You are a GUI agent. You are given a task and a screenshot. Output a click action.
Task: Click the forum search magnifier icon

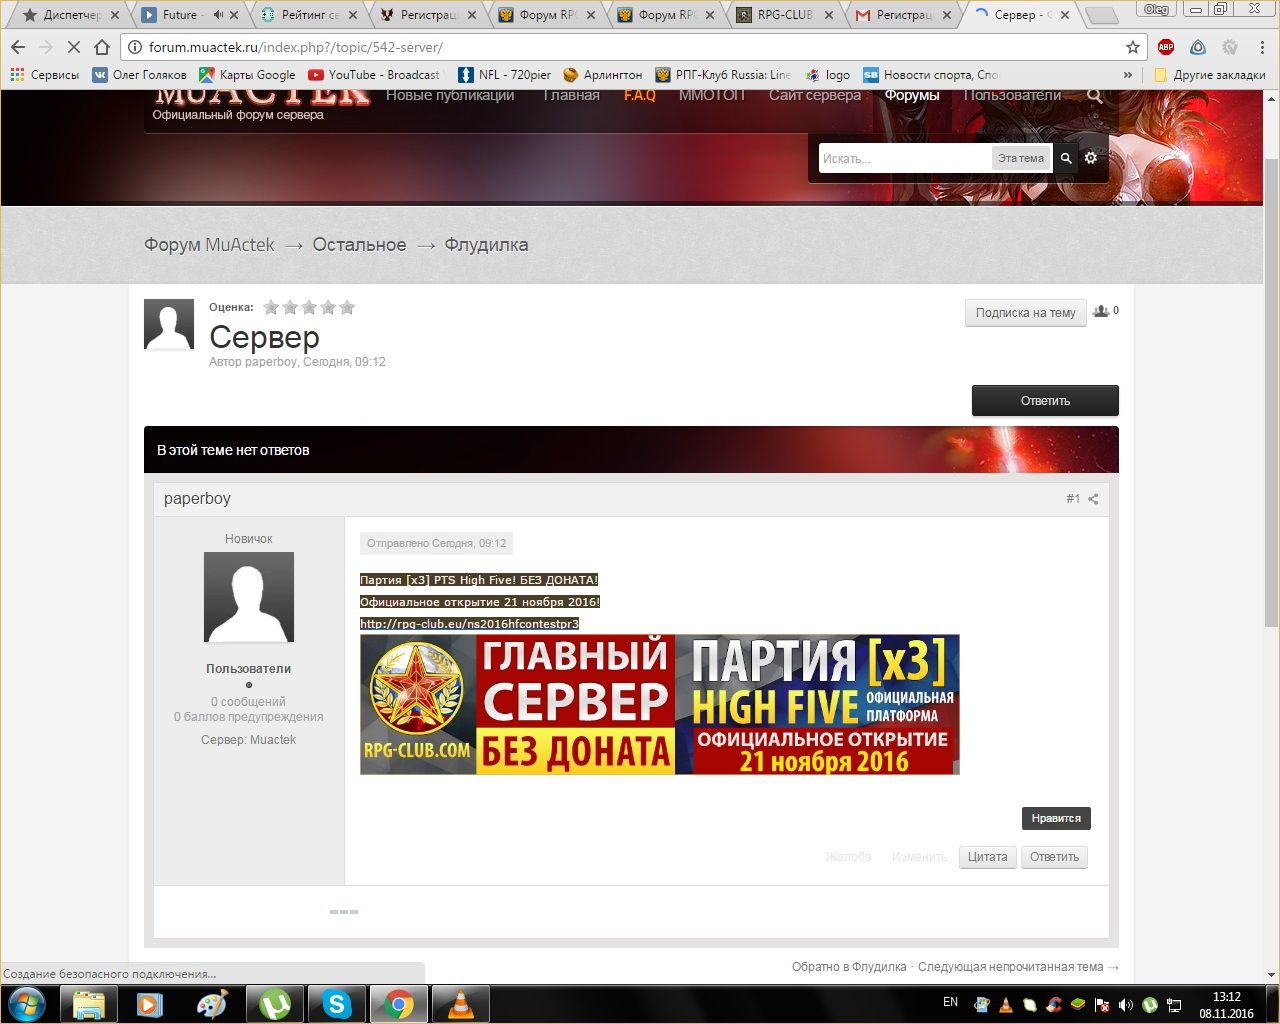1066,158
